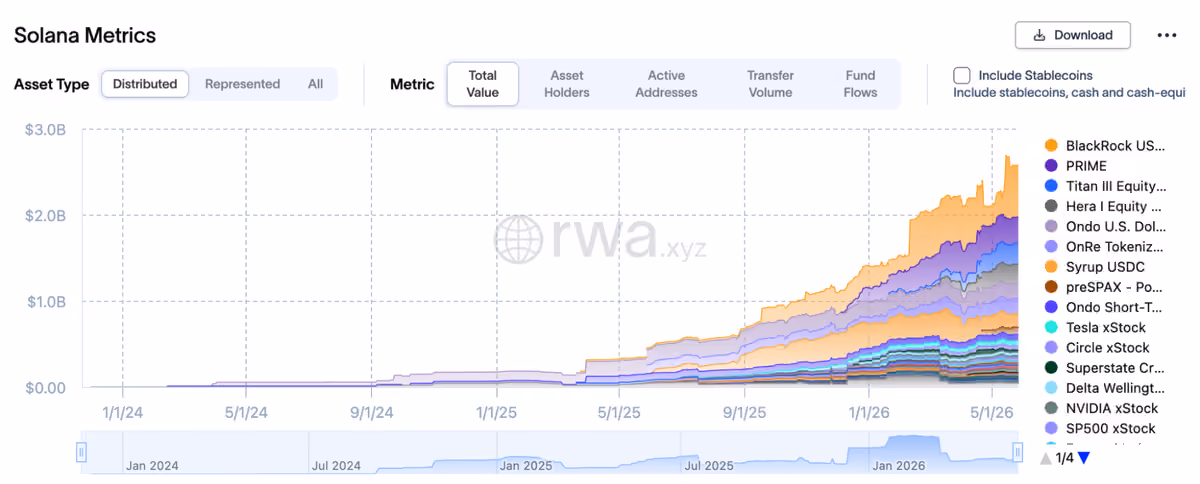1200x484 pixels.
Task: Toggle Ondo U.S. Dol... legend color dot
Action: (1051, 226)
